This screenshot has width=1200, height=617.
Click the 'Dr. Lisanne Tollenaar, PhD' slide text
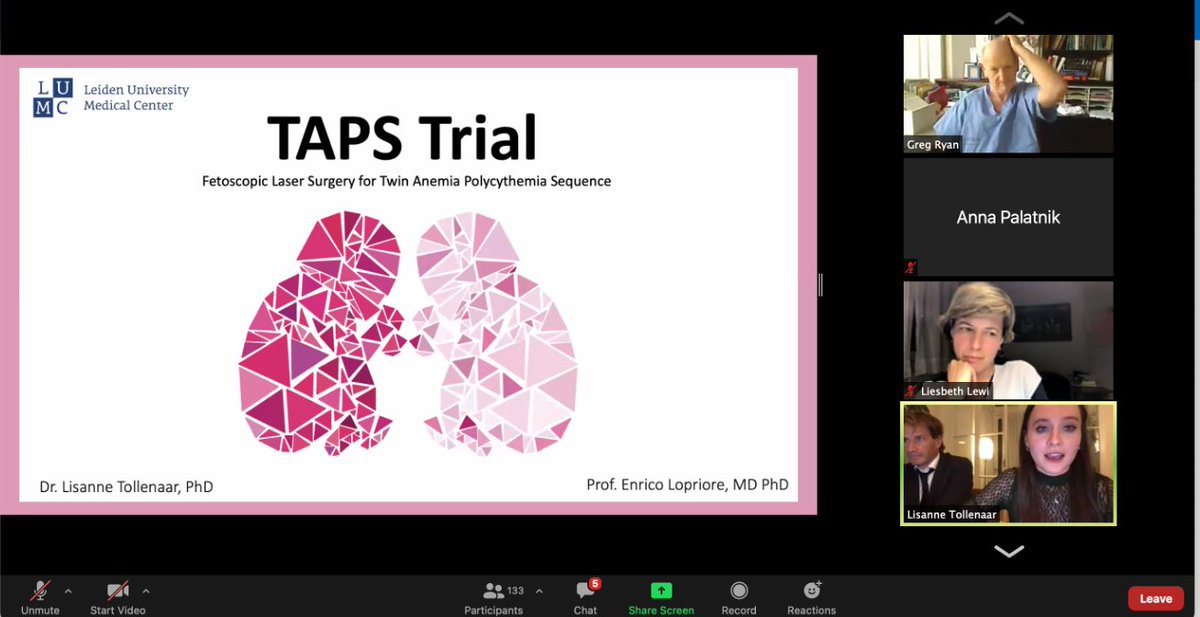coord(126,487)
